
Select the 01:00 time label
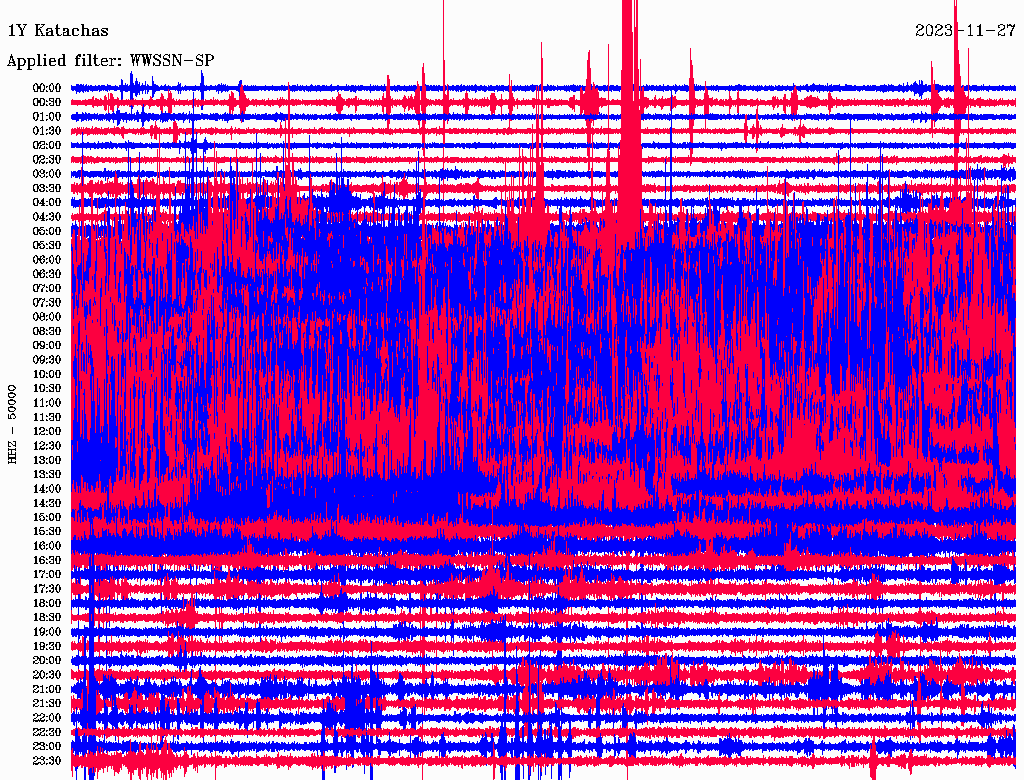47,117
